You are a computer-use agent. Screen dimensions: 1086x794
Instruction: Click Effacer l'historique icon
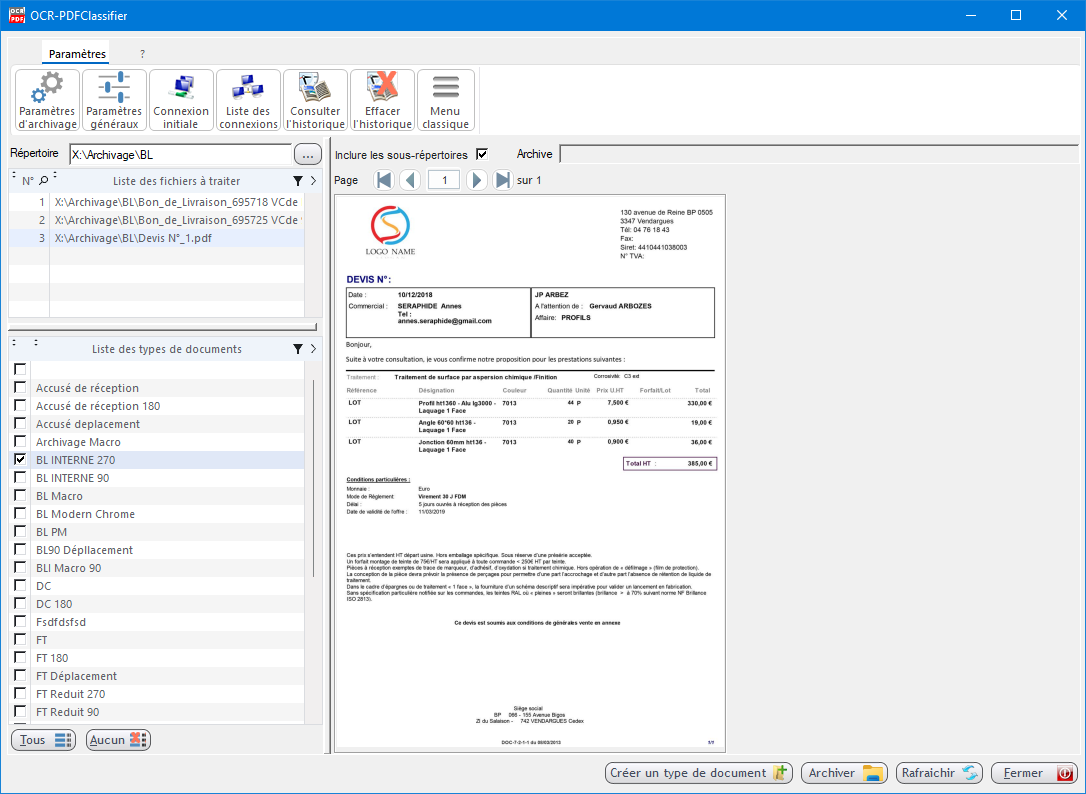point(382,100)
